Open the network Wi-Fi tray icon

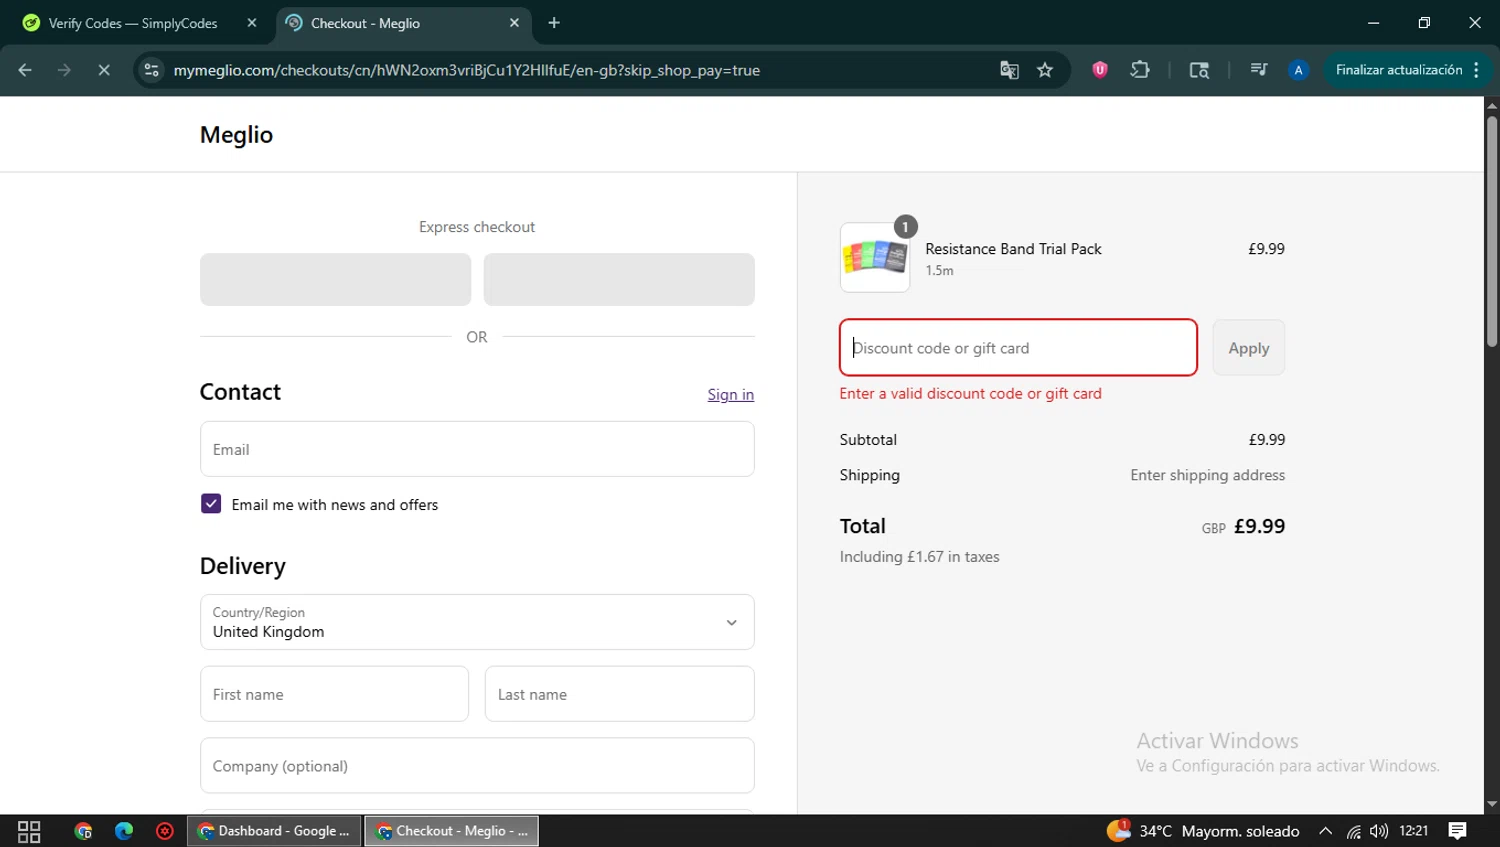click(1353, 831)
